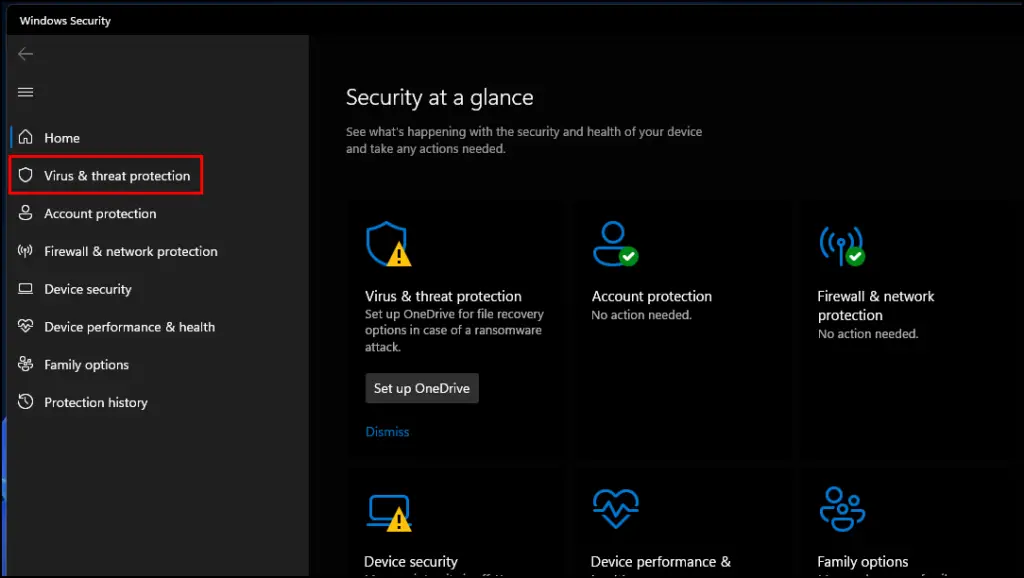Image resolution: width=1024 pixels, height=578 pixels.
Task: Click the 'Family options' card title
Action: (863, 562)
